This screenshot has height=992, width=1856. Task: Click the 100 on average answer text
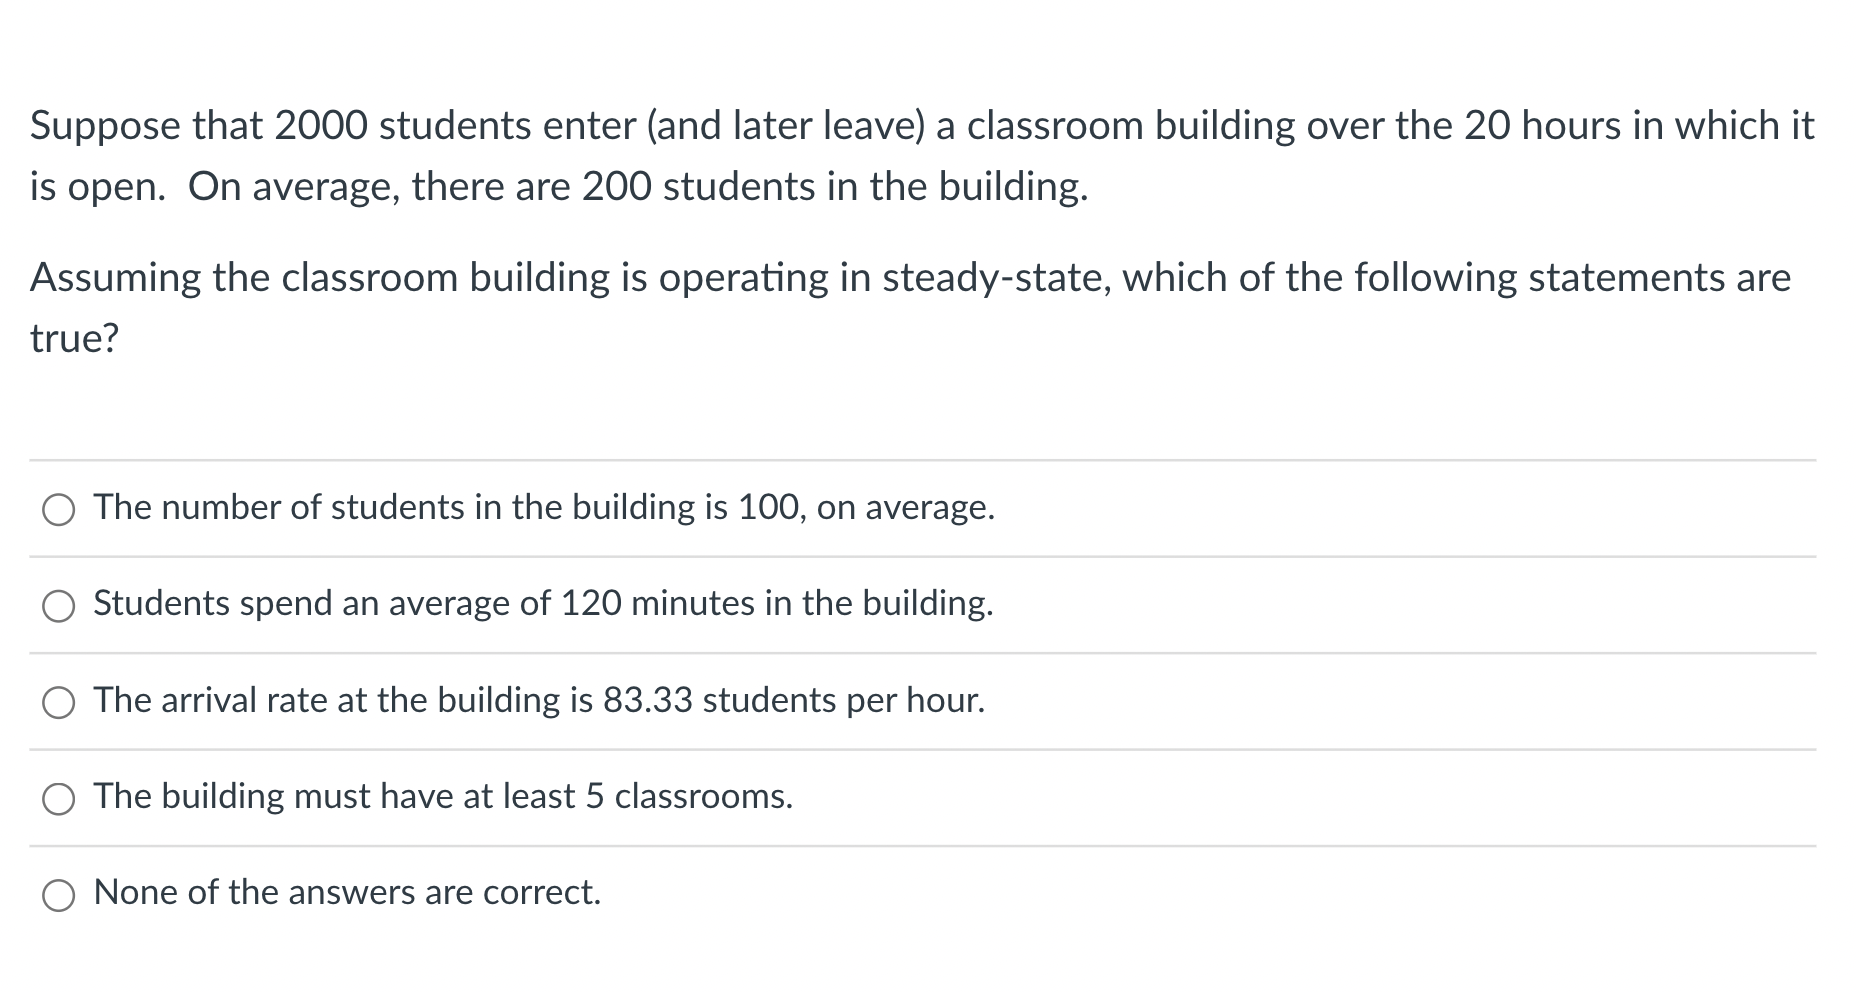(544, 507)
